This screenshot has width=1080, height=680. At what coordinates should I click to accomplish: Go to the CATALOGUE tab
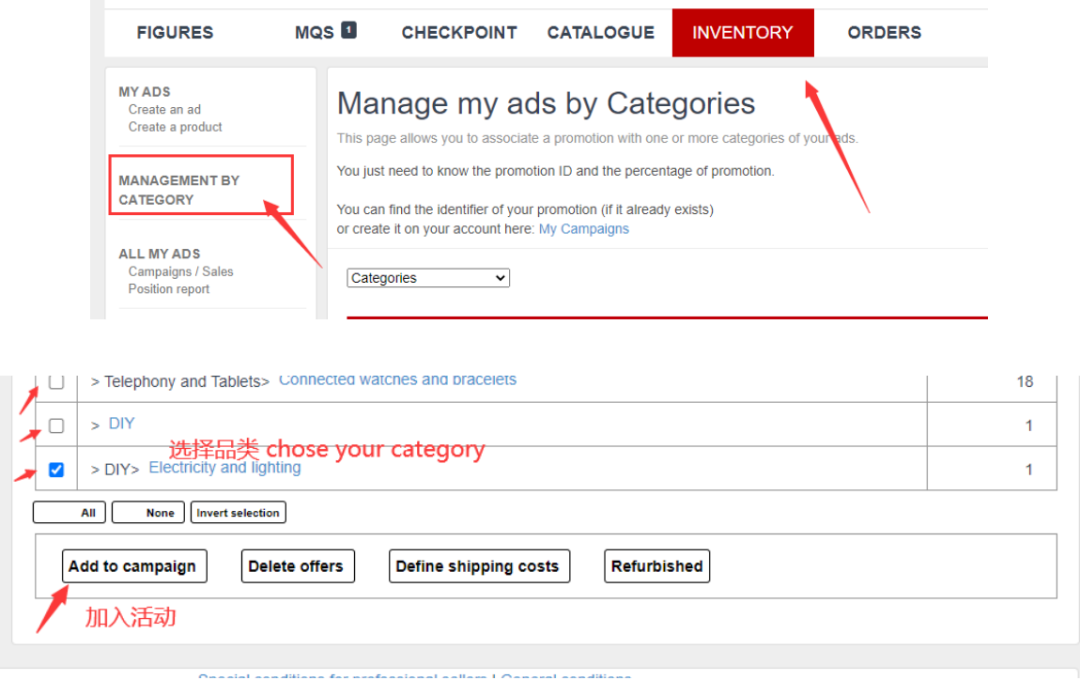(601, 32)
